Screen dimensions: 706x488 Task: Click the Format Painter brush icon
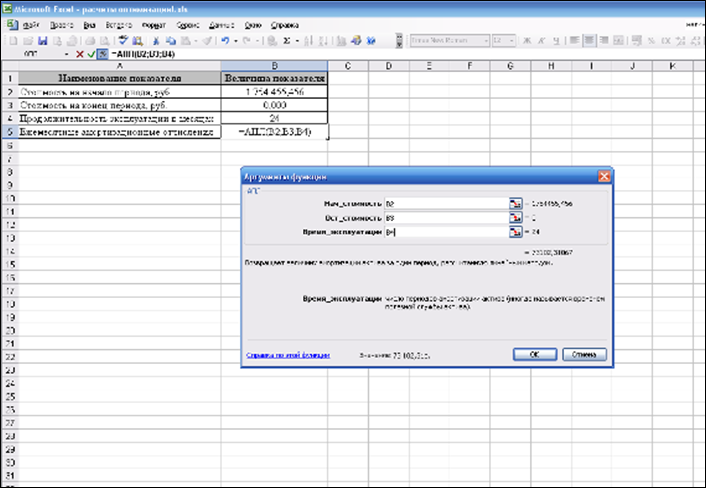pos(208,41)
